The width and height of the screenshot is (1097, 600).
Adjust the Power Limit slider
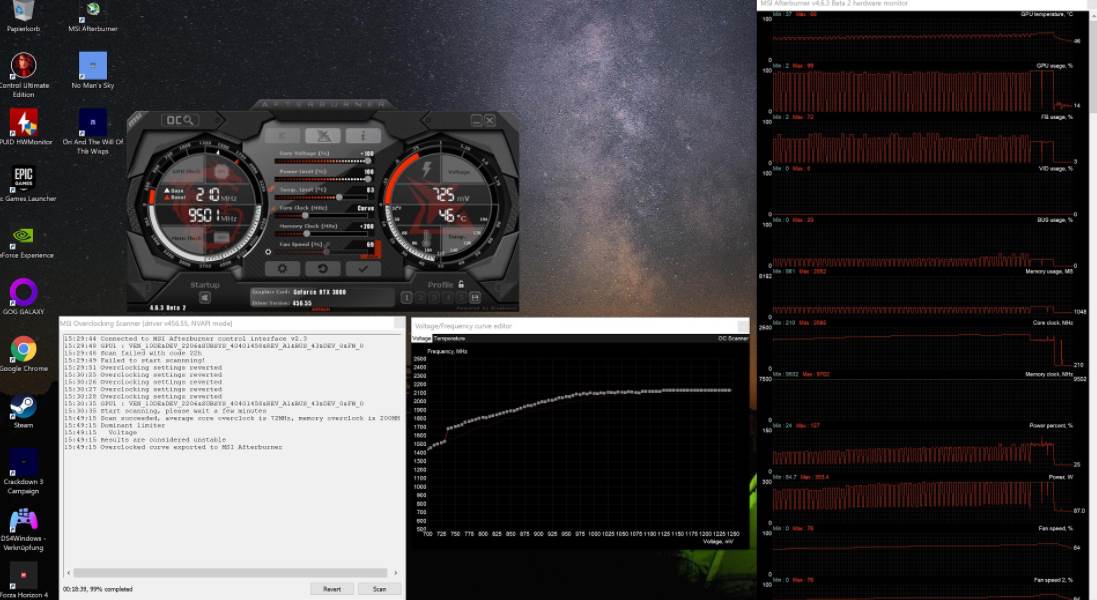[324, 179]
